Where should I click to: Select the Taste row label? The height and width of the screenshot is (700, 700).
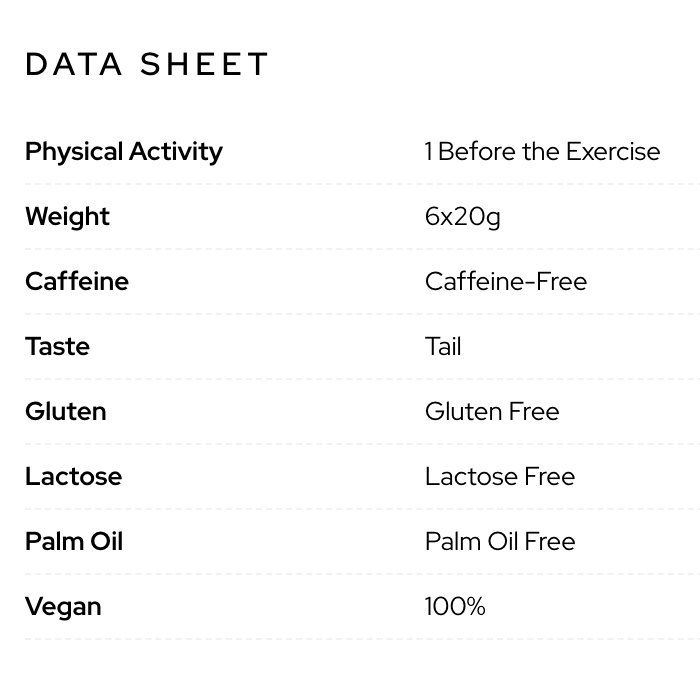(57, 347)
